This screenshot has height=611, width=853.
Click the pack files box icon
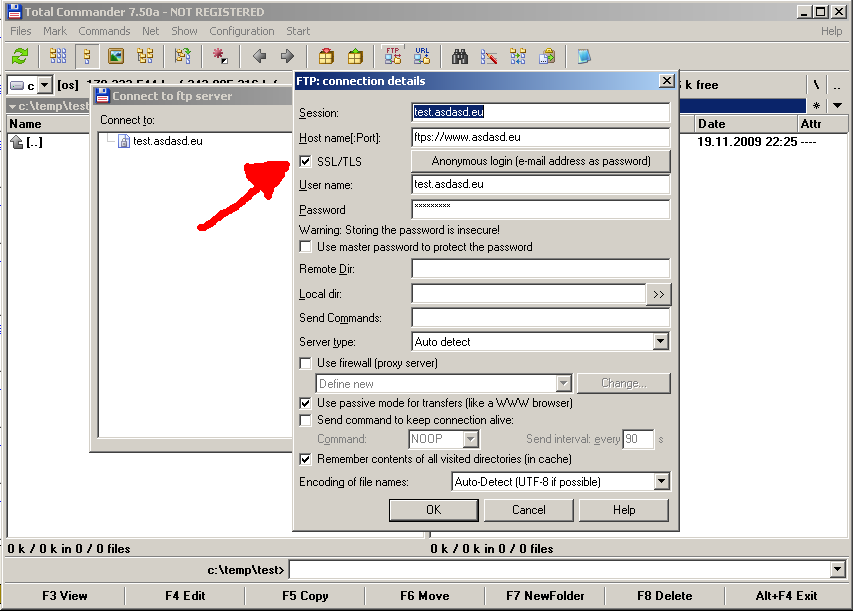[x=326, y=56]
